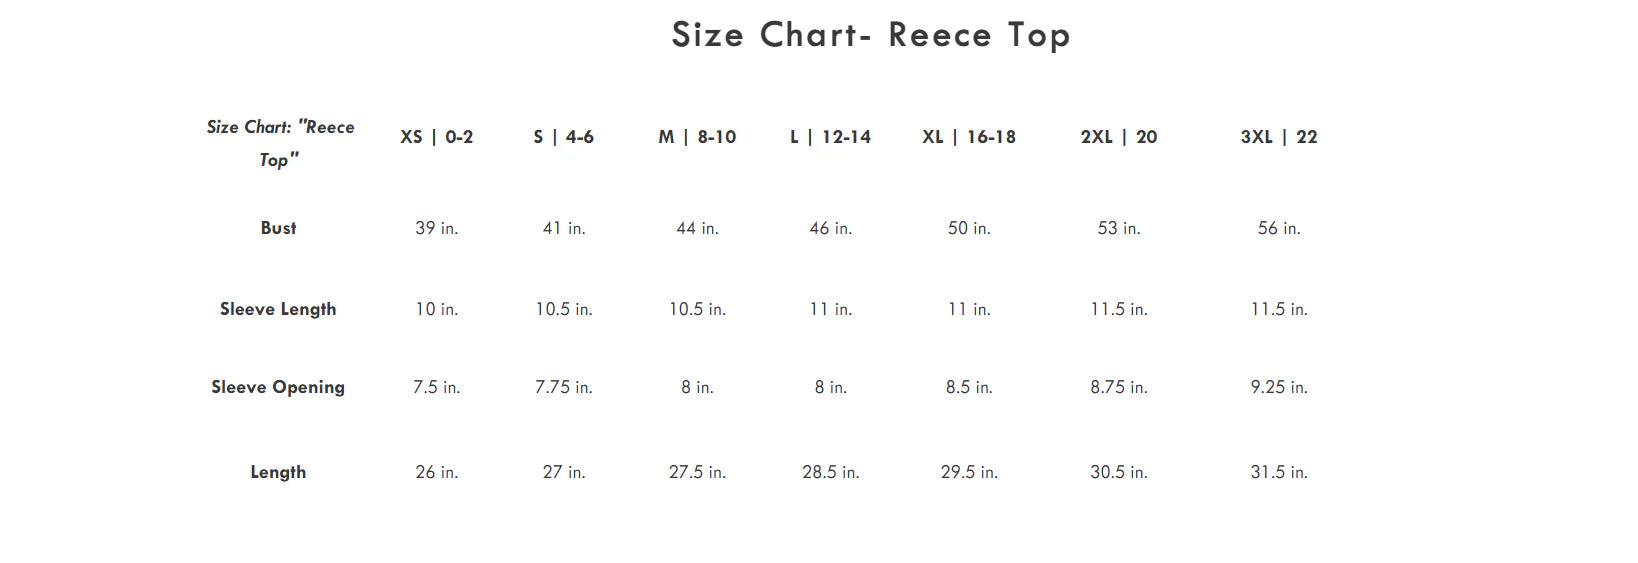Select the 3XL | 22 column header
The height and width of the screenshot is (563, 1638).
1278,137
